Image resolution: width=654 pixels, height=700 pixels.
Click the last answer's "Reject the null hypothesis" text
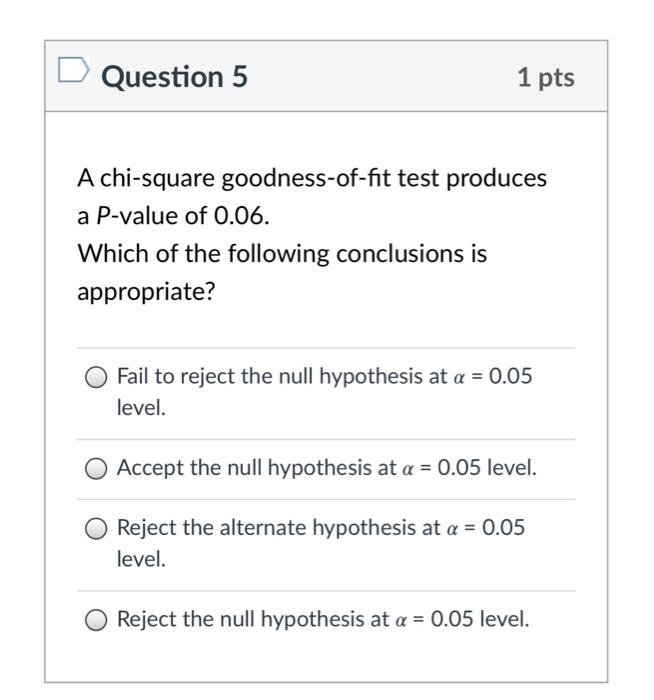pyautogui.click(x=253, y=619)
